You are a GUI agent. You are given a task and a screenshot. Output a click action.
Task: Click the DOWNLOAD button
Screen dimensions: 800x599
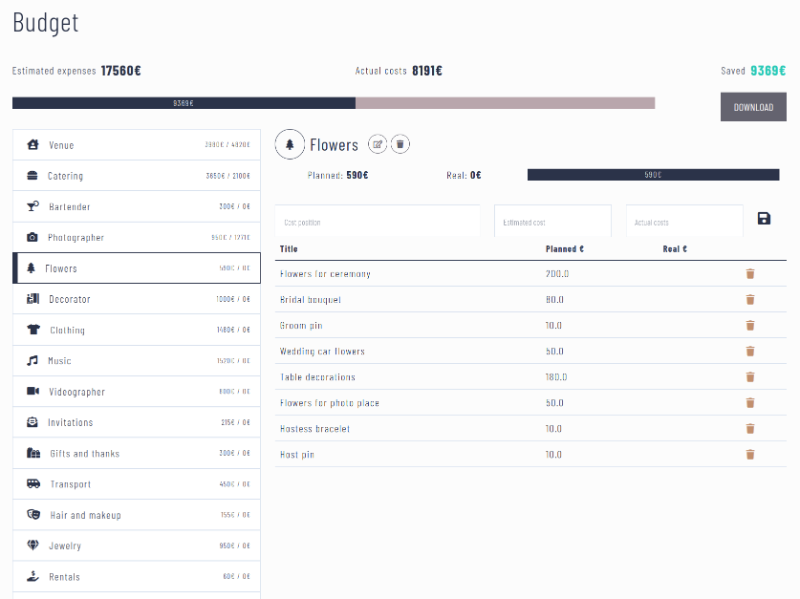[752, 106]
